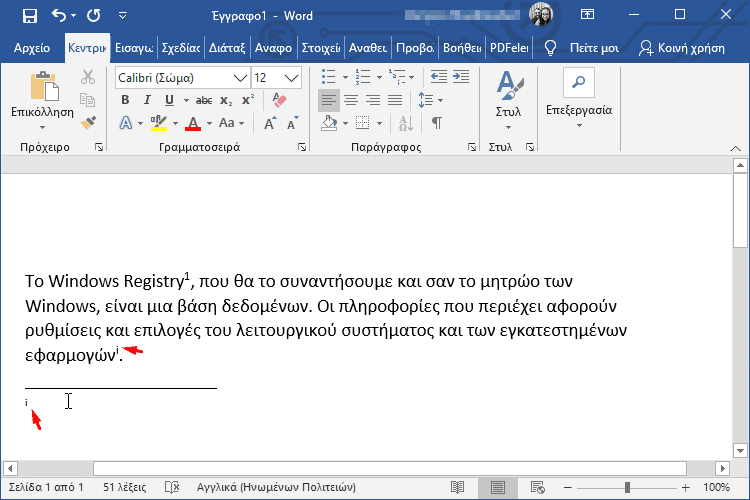Viewport: 750px width, 500px height.
Task: Adjust the zoom slider handle
Action: coord(627,488)
